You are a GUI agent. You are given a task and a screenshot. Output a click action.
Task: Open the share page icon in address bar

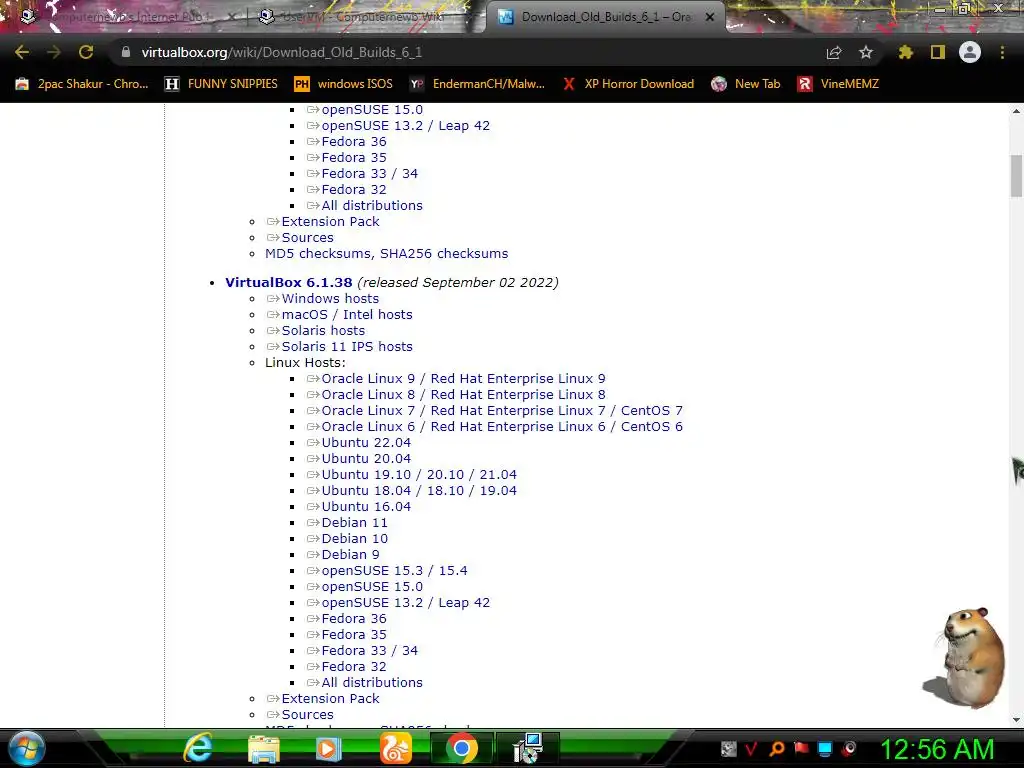pyautogui.click(x=834, y=52)
